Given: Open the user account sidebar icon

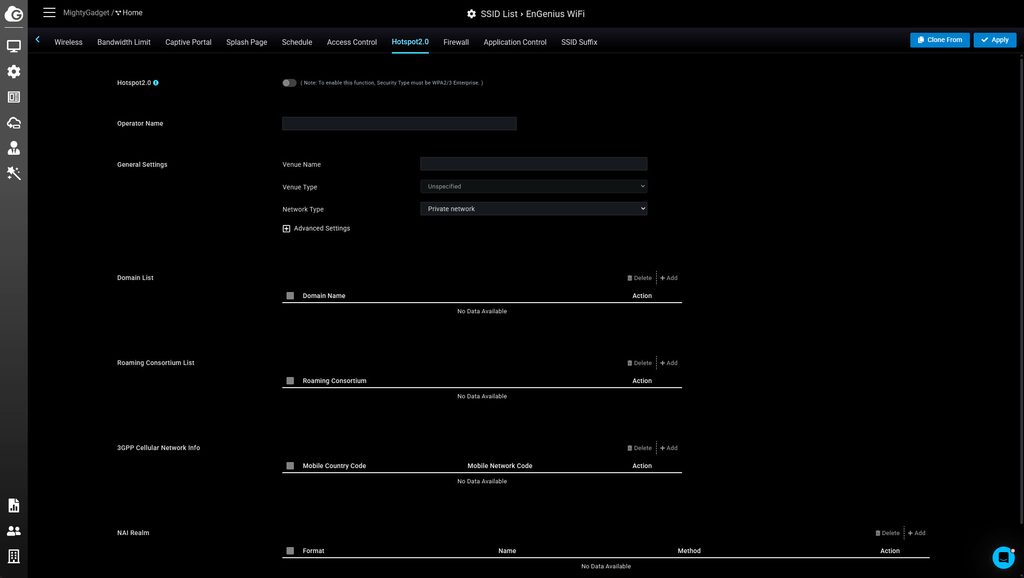Looking at the screenshot, I should (x=14, y=148).
